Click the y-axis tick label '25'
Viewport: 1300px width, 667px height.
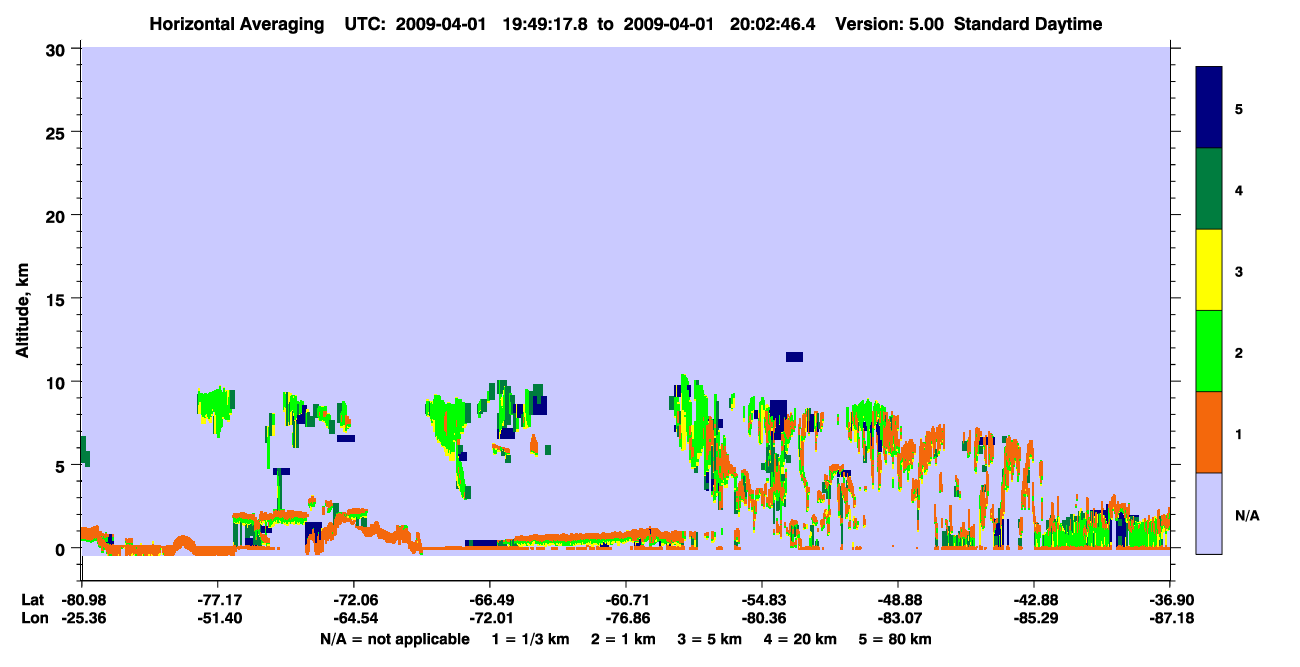coord(58,132)
